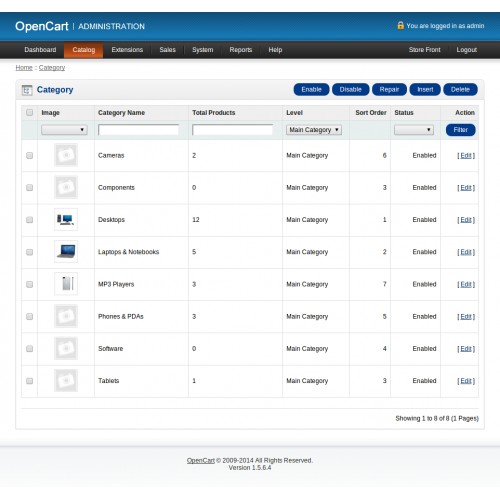500x500 pixels.
Task: Open the Status filter dropdown
Action: pos(414,130)
